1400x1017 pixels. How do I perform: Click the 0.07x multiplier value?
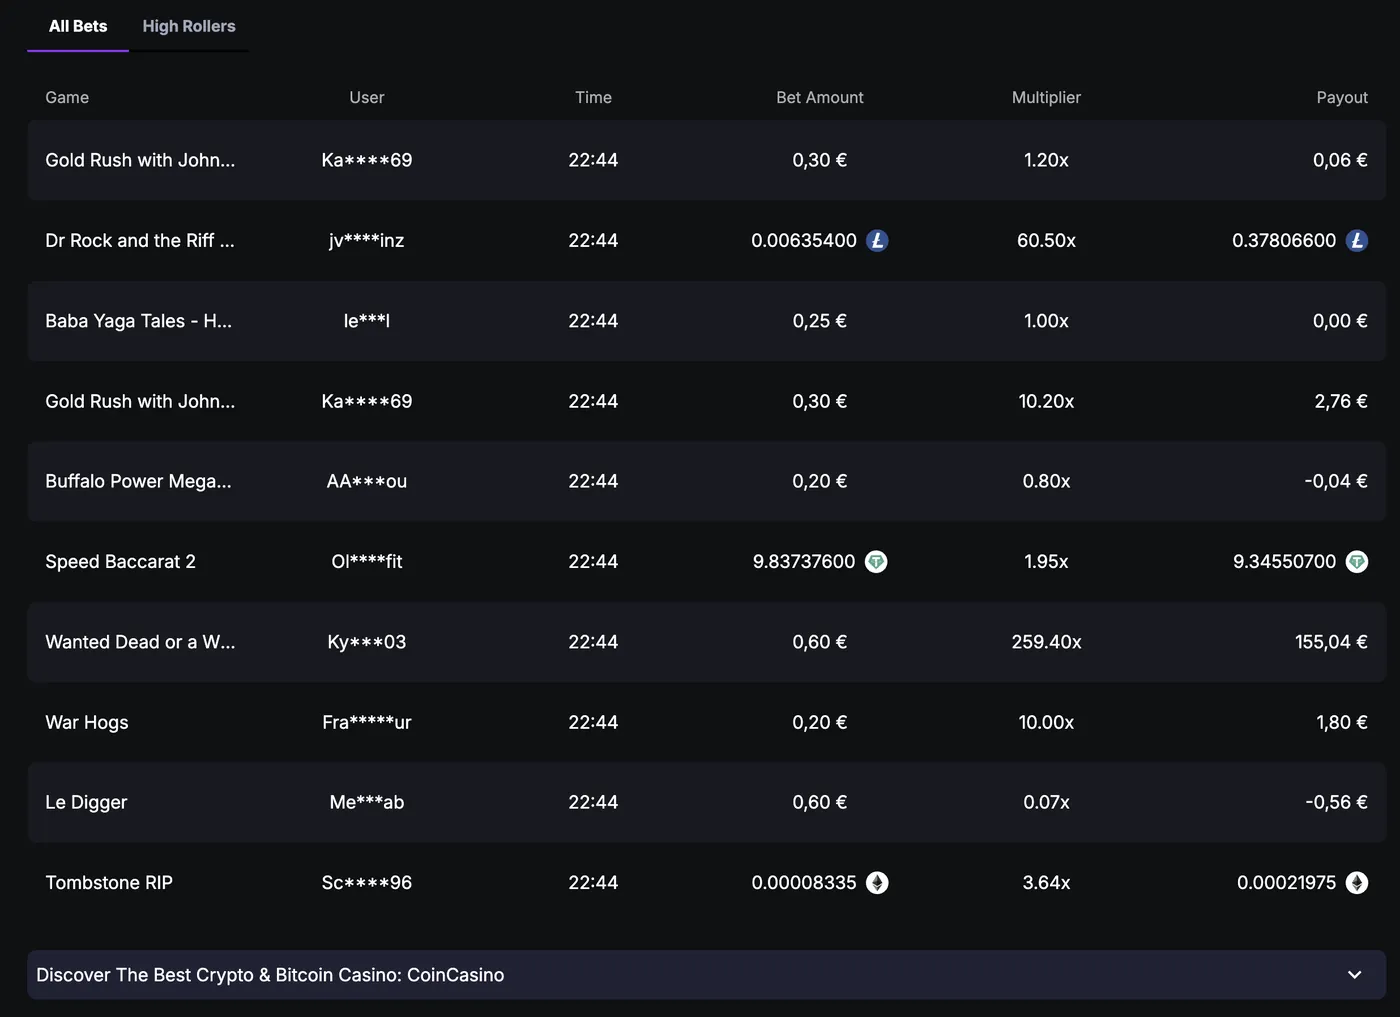1046,802
